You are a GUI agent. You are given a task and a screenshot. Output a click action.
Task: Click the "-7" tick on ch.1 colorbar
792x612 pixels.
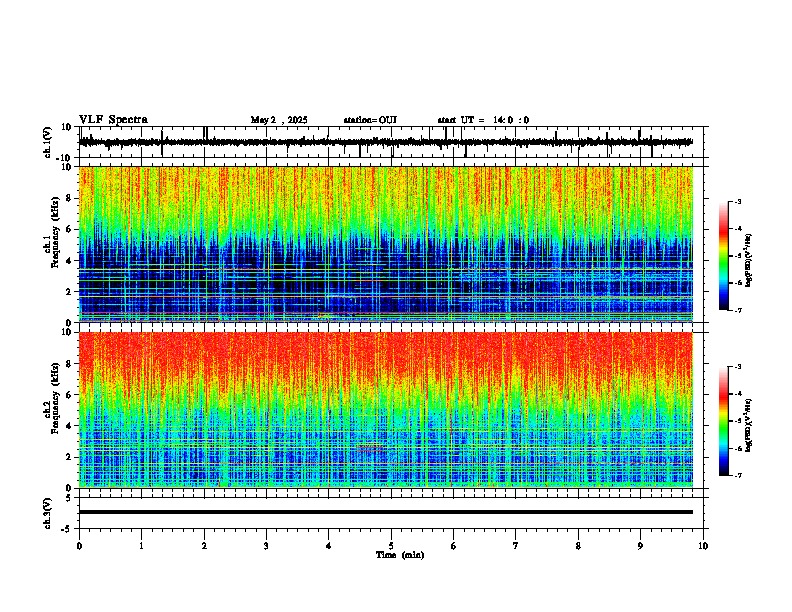point(737,310)
